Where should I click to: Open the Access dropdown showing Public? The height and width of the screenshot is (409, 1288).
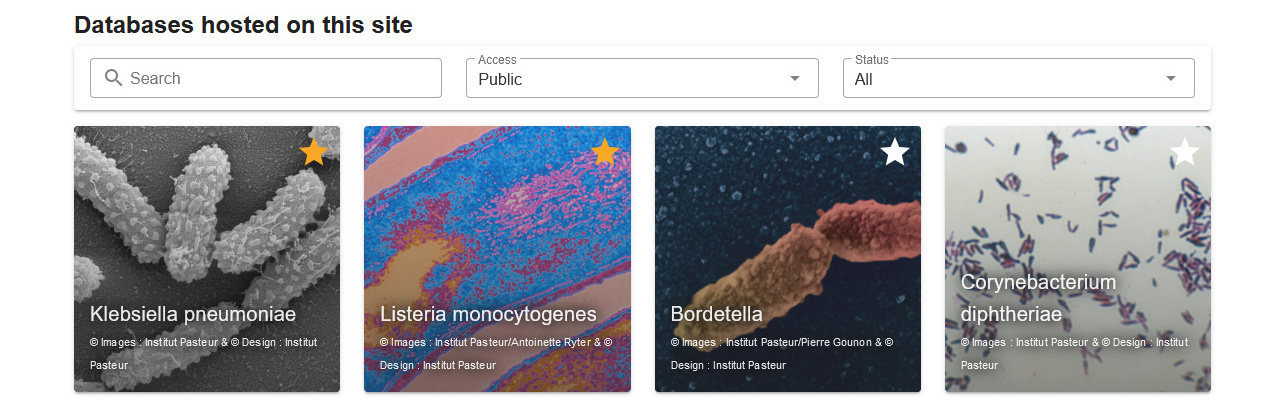[x=630, y=79]
